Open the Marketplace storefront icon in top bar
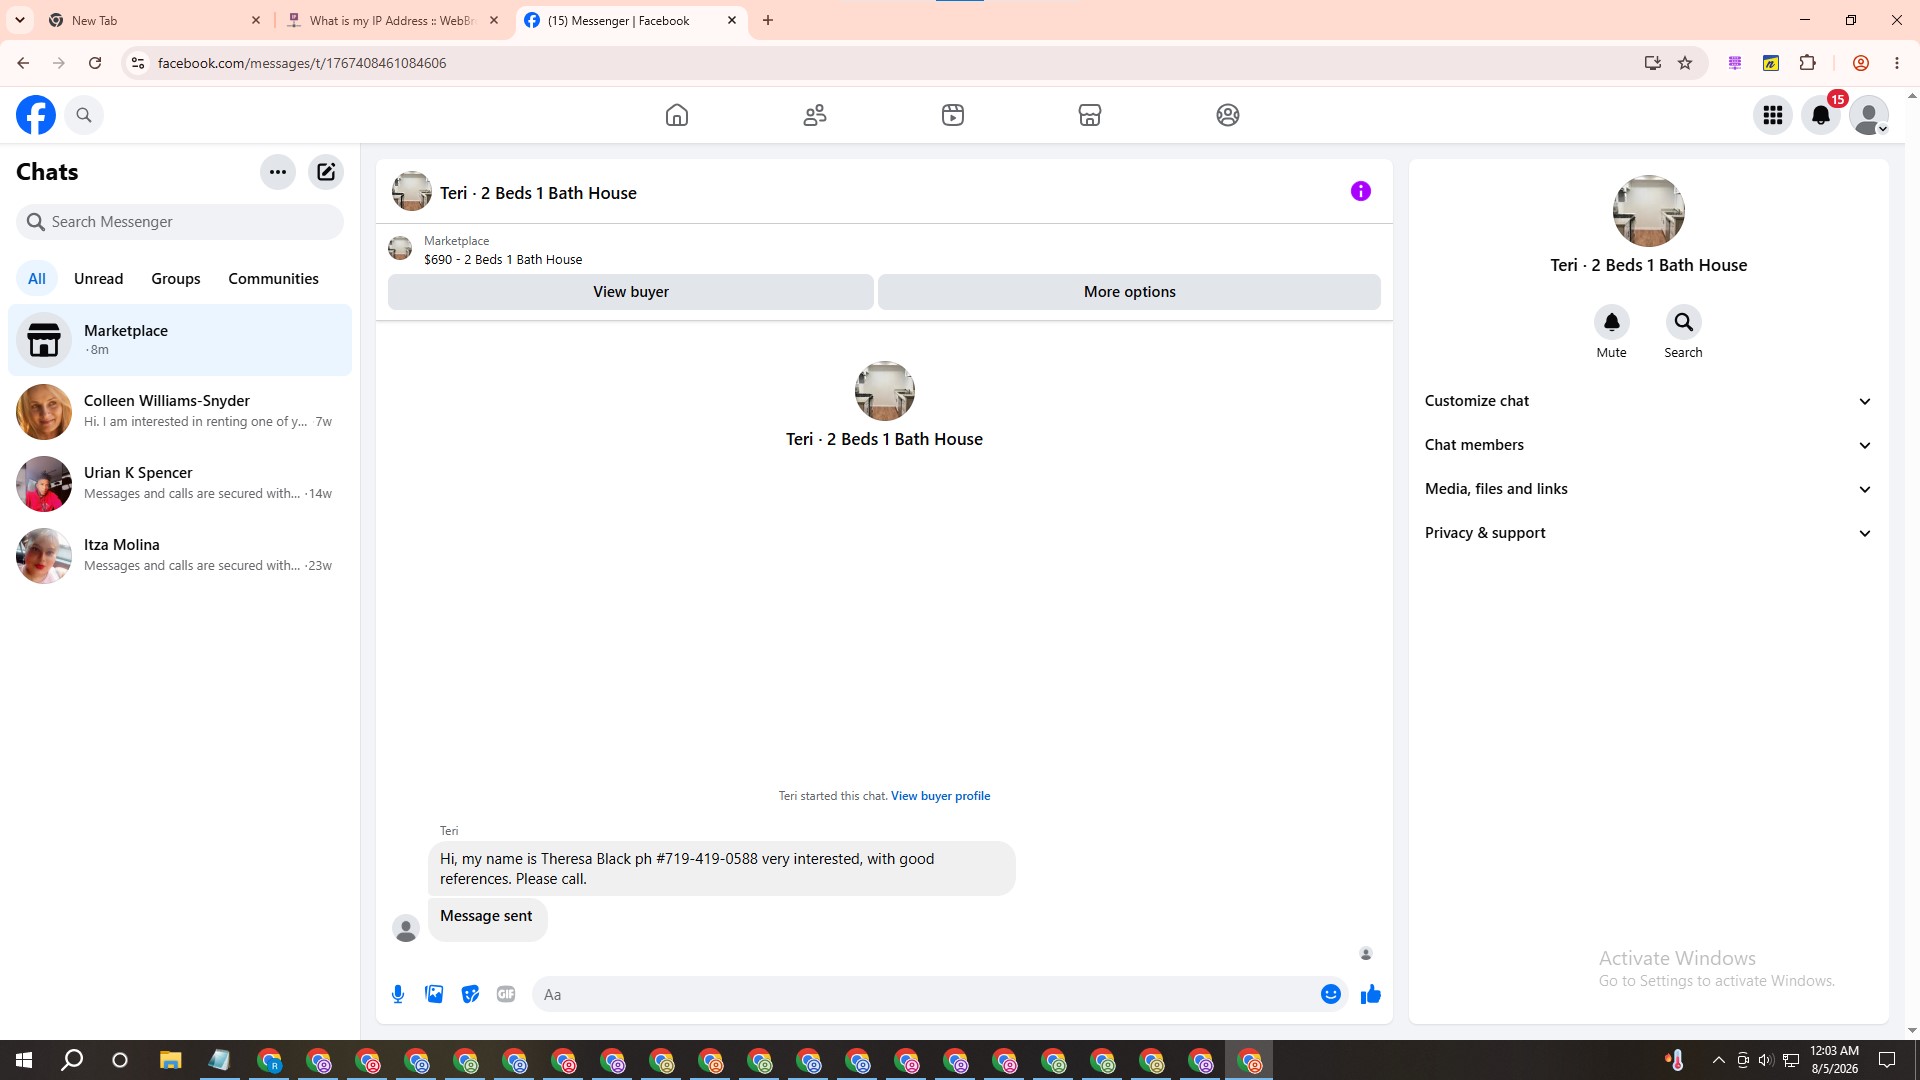1920x1080 pixels. [x=1090, y=115]
